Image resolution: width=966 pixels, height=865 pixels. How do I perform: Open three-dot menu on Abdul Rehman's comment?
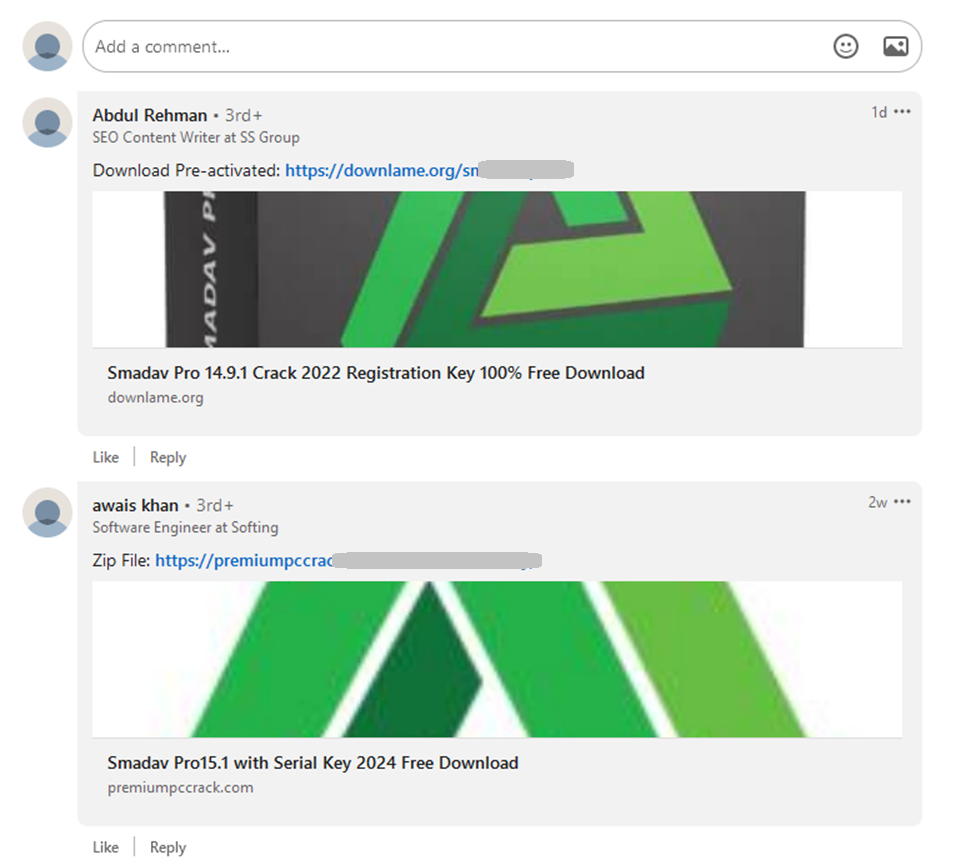click(x=903, y=112)
